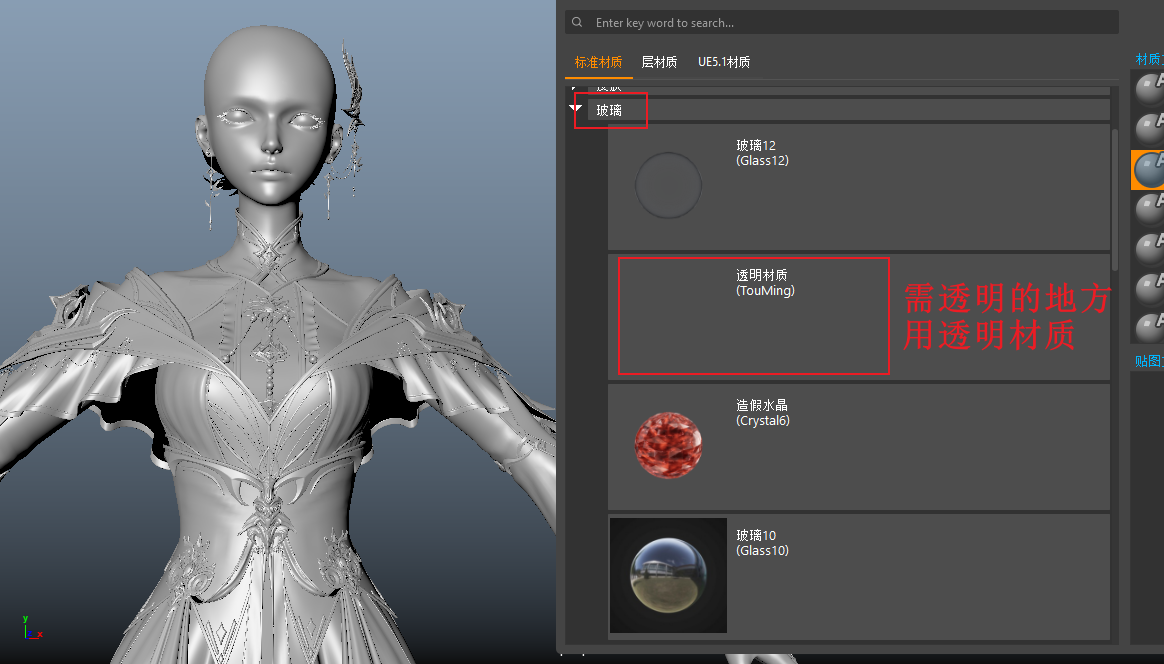The width and height of the screenshot is (1164, 664).
Task: Click the magnifier search icon
Action: [576, 22]
